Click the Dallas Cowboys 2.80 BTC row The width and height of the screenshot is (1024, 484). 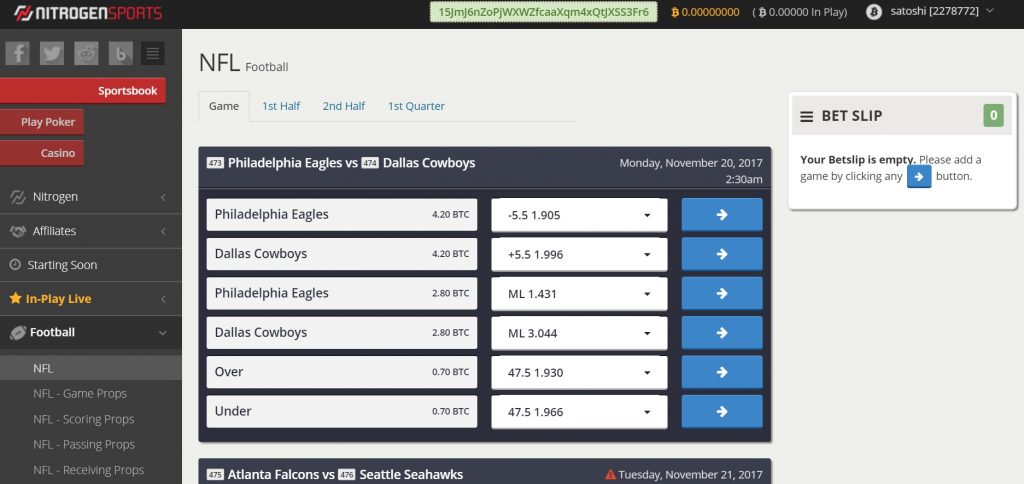click(342, 332)
